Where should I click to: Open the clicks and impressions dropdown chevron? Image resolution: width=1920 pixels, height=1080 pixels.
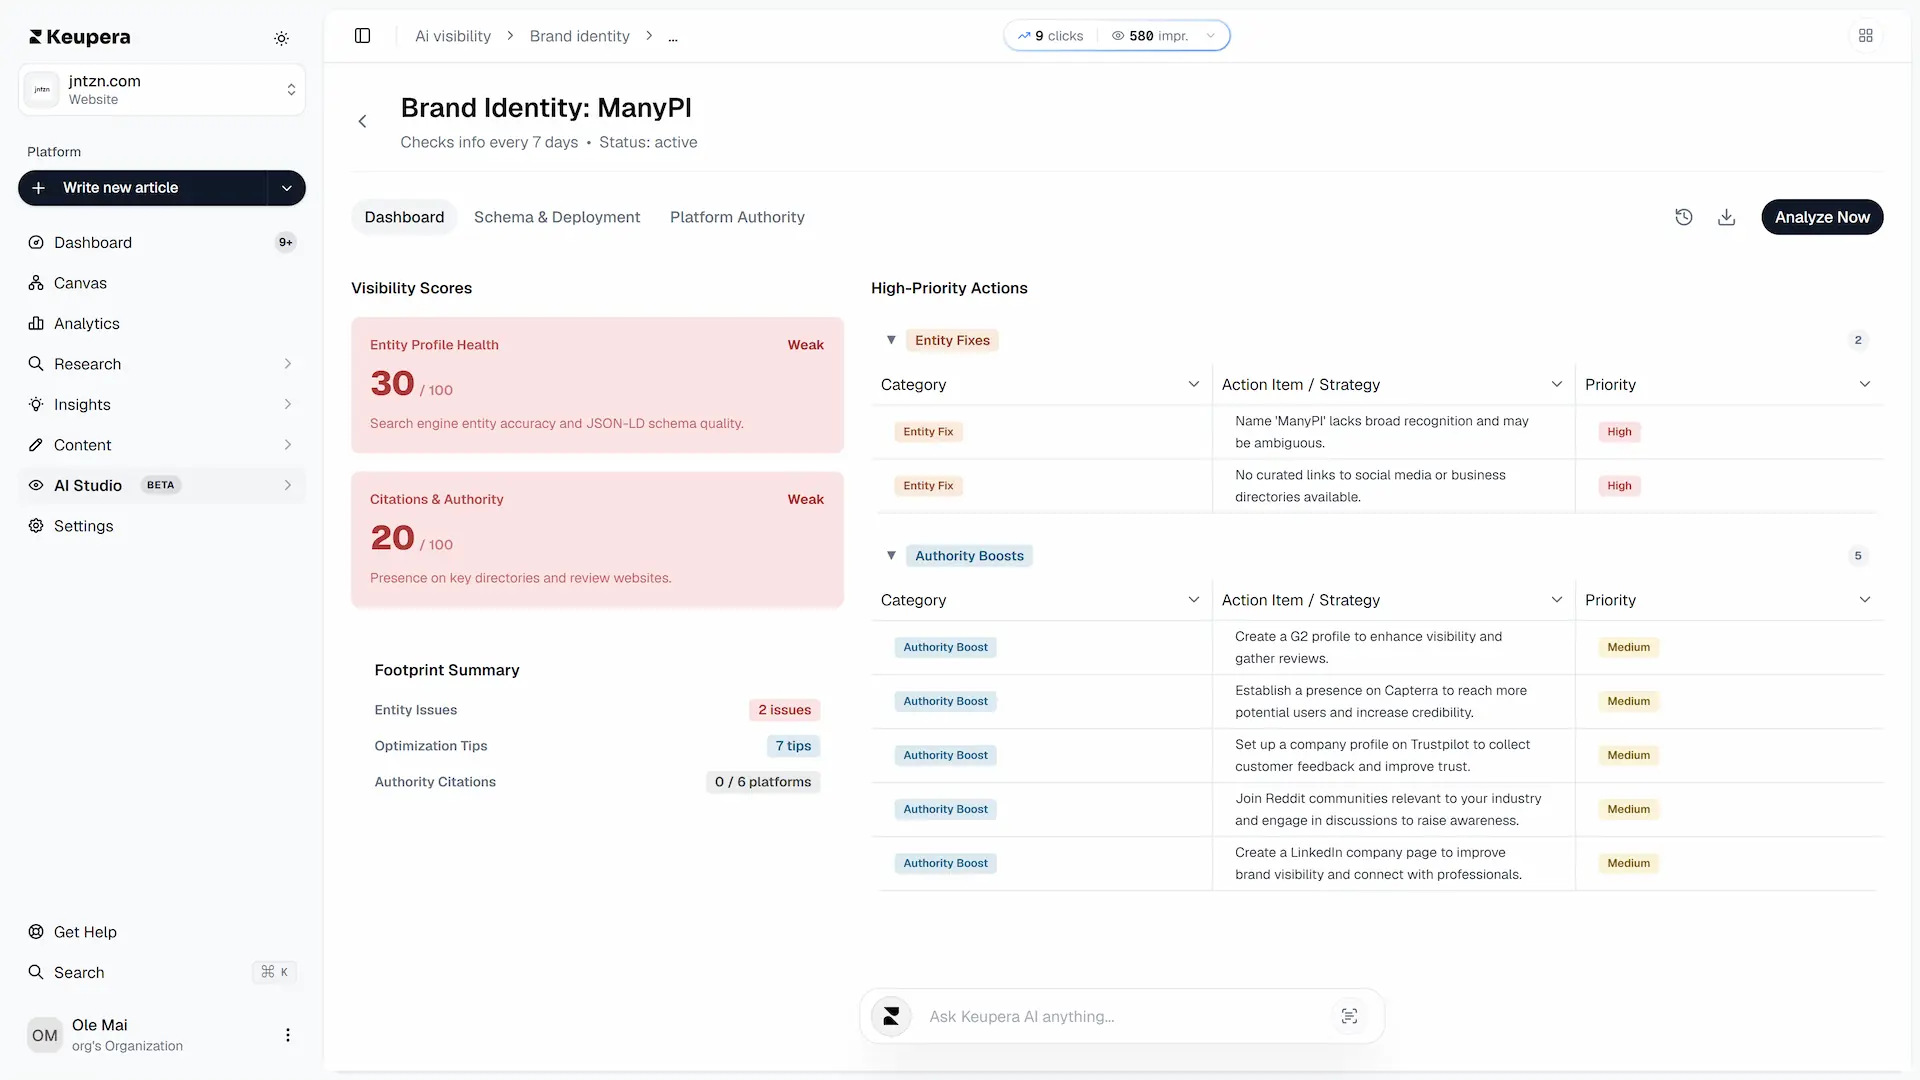1211,36
